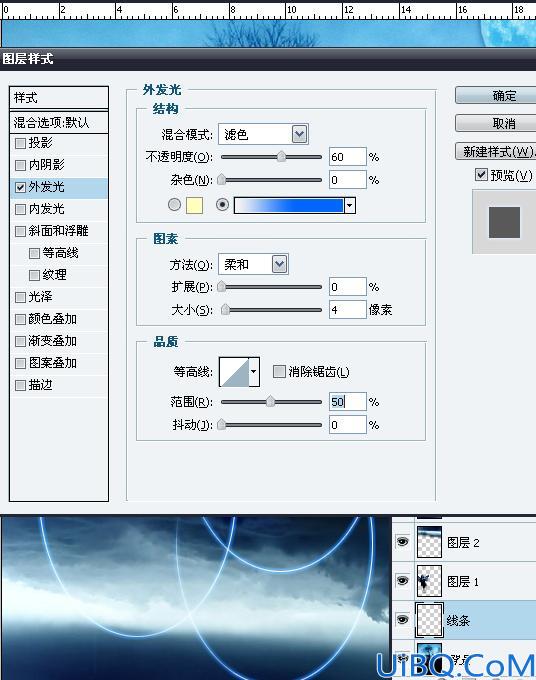Click the 不透明度 opacity slider handle
This screenshot has width=536, height=680.
point(281,156)
